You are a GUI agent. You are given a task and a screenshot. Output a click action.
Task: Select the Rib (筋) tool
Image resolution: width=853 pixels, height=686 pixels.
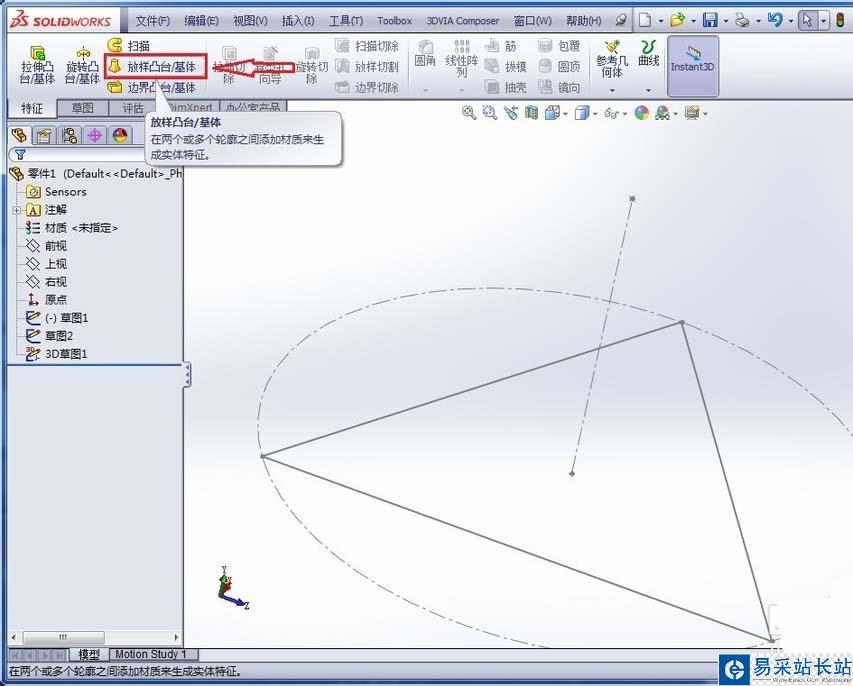tap(500, 46)
